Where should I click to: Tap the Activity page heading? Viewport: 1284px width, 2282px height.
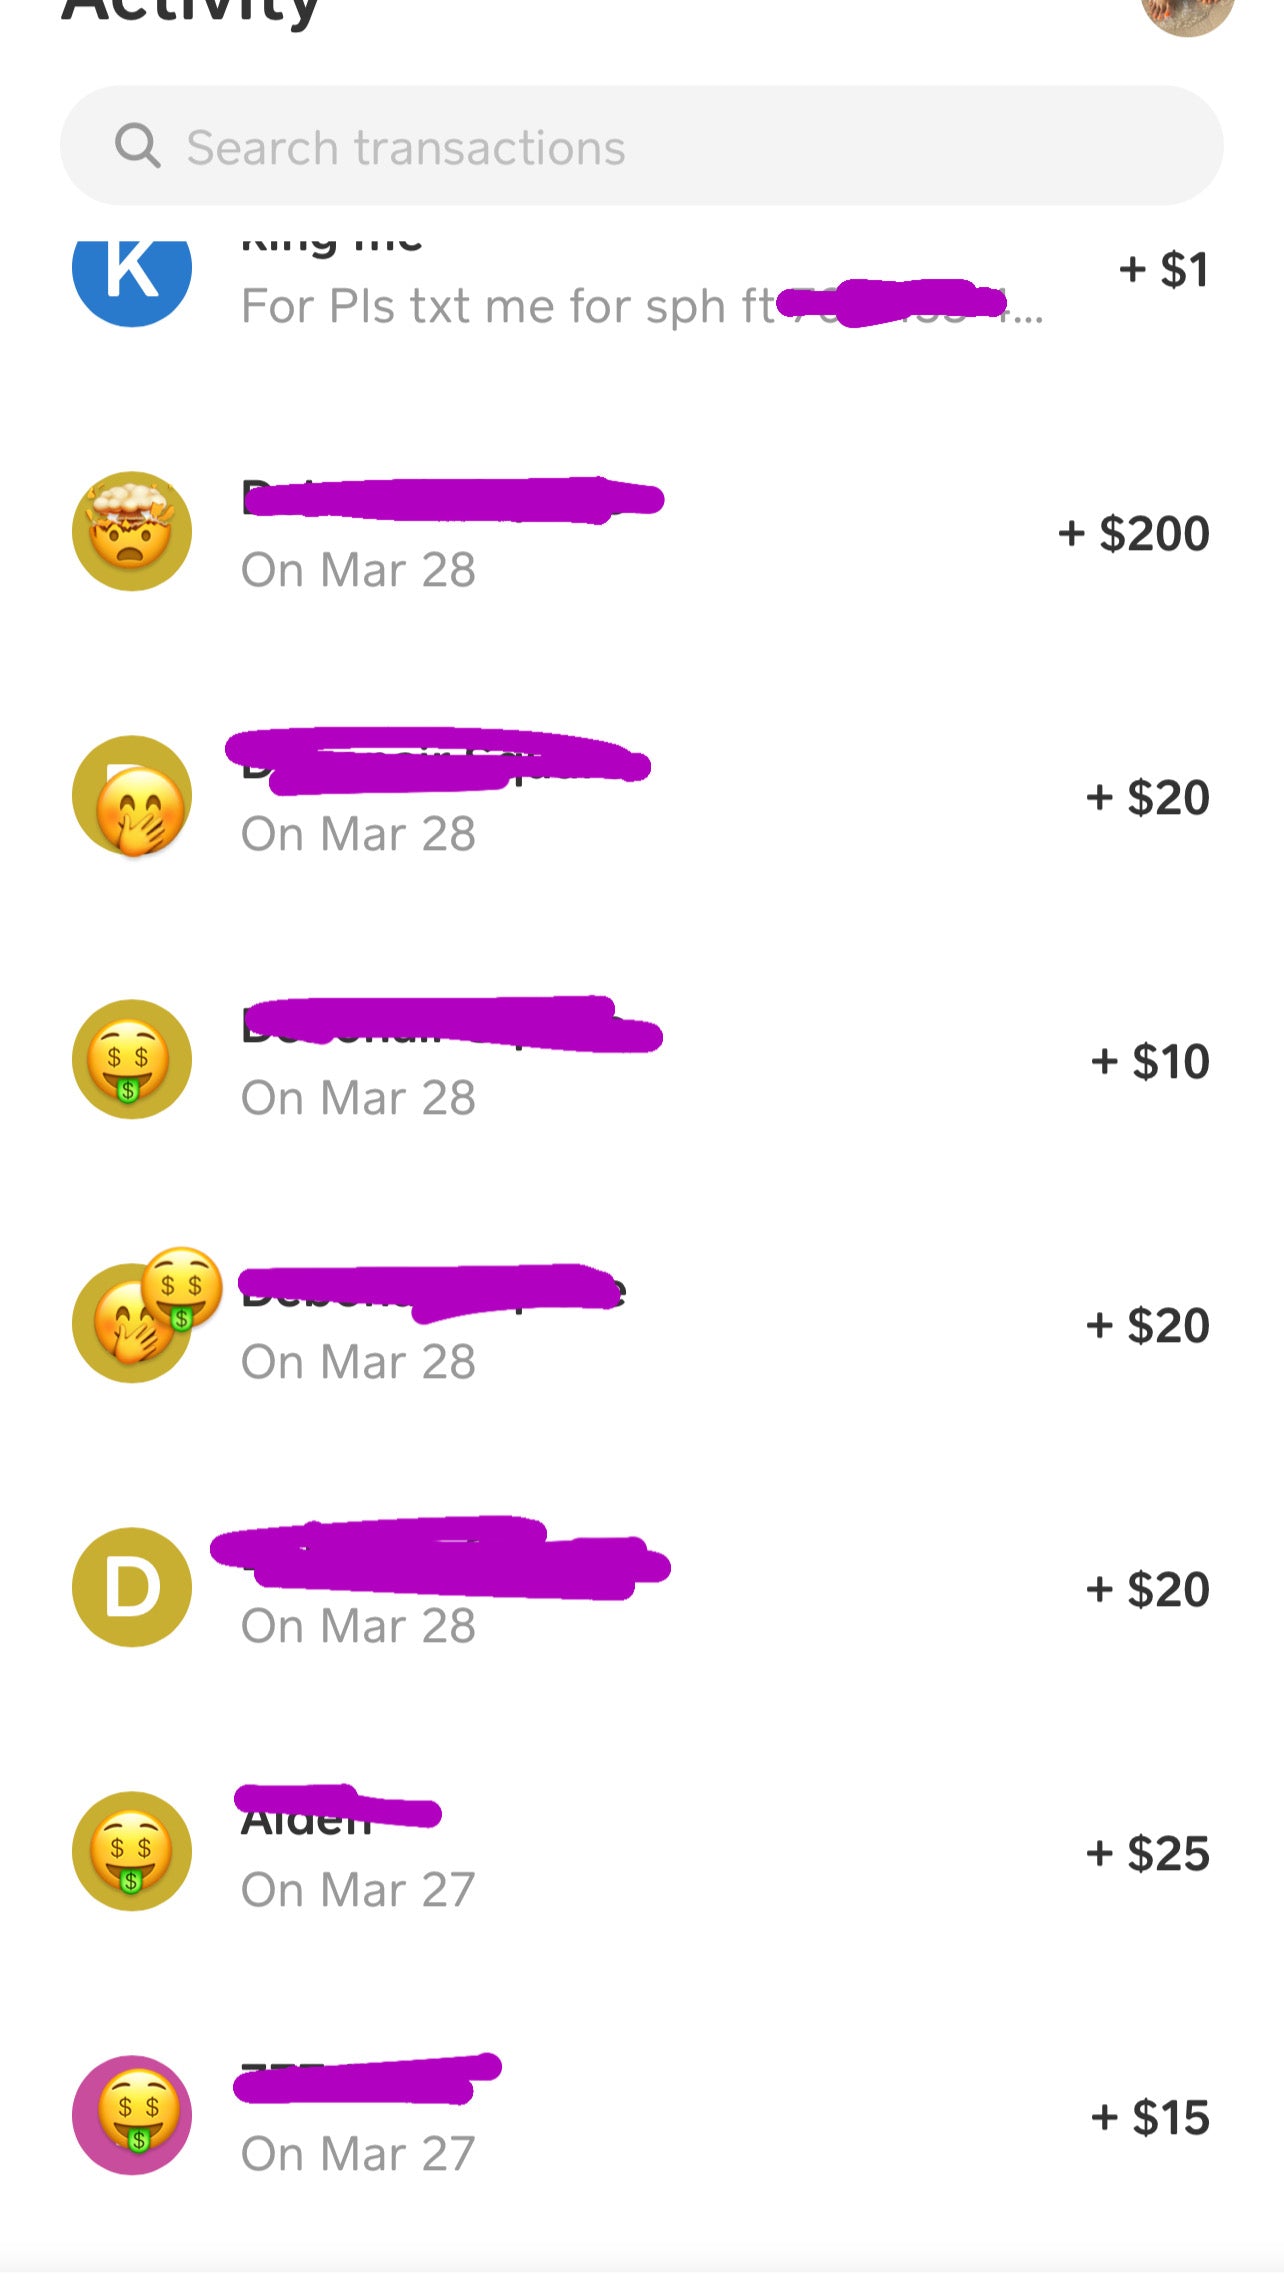(190, 12)
